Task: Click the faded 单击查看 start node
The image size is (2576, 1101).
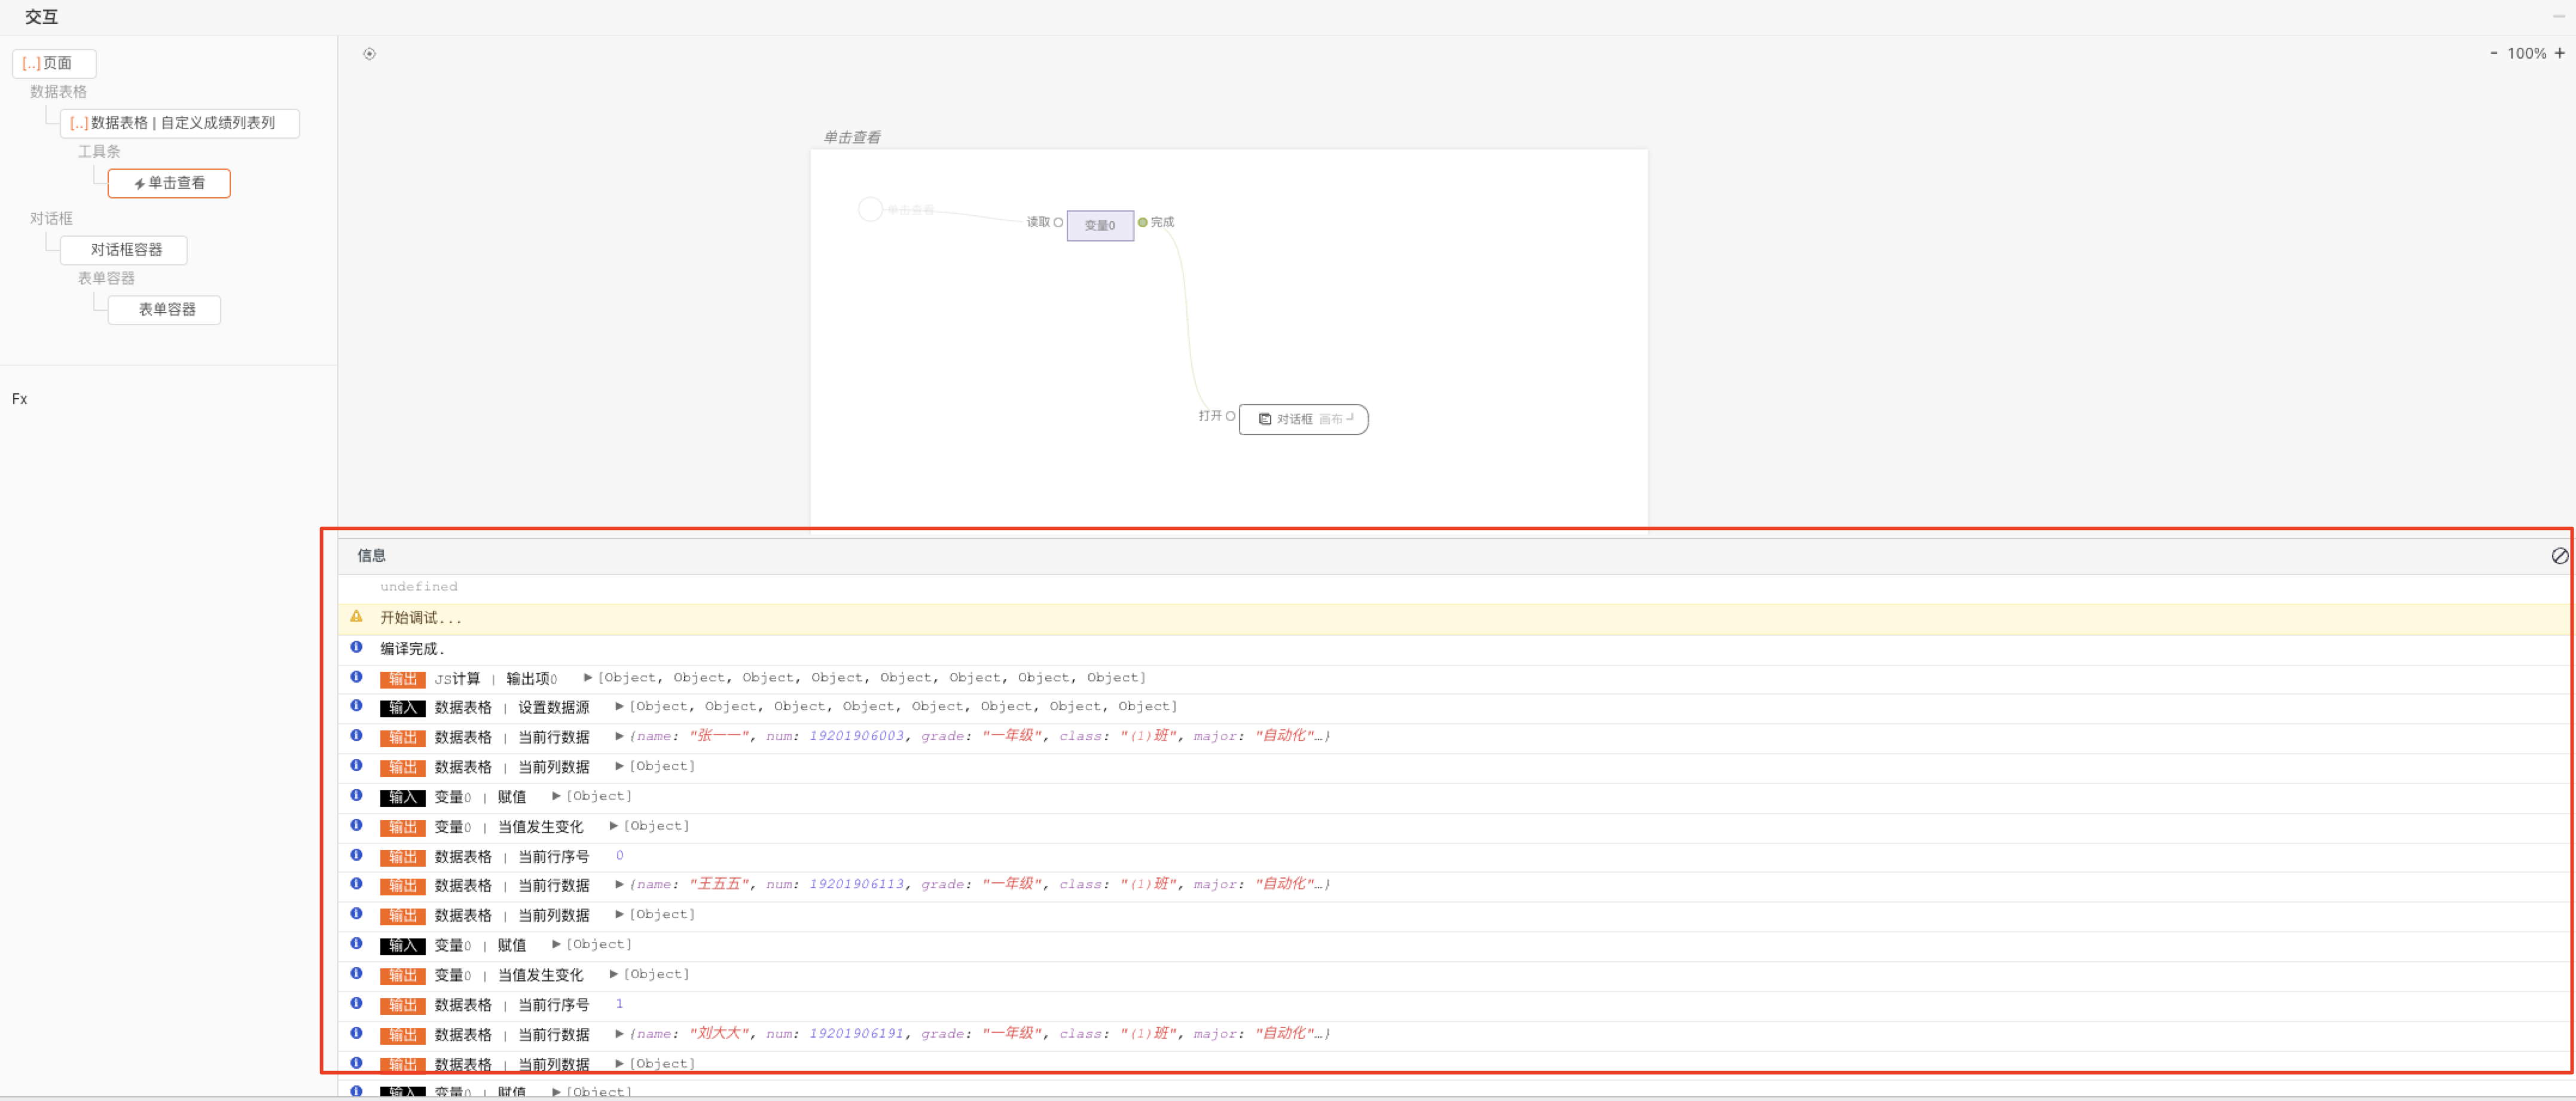Action: 870,209
